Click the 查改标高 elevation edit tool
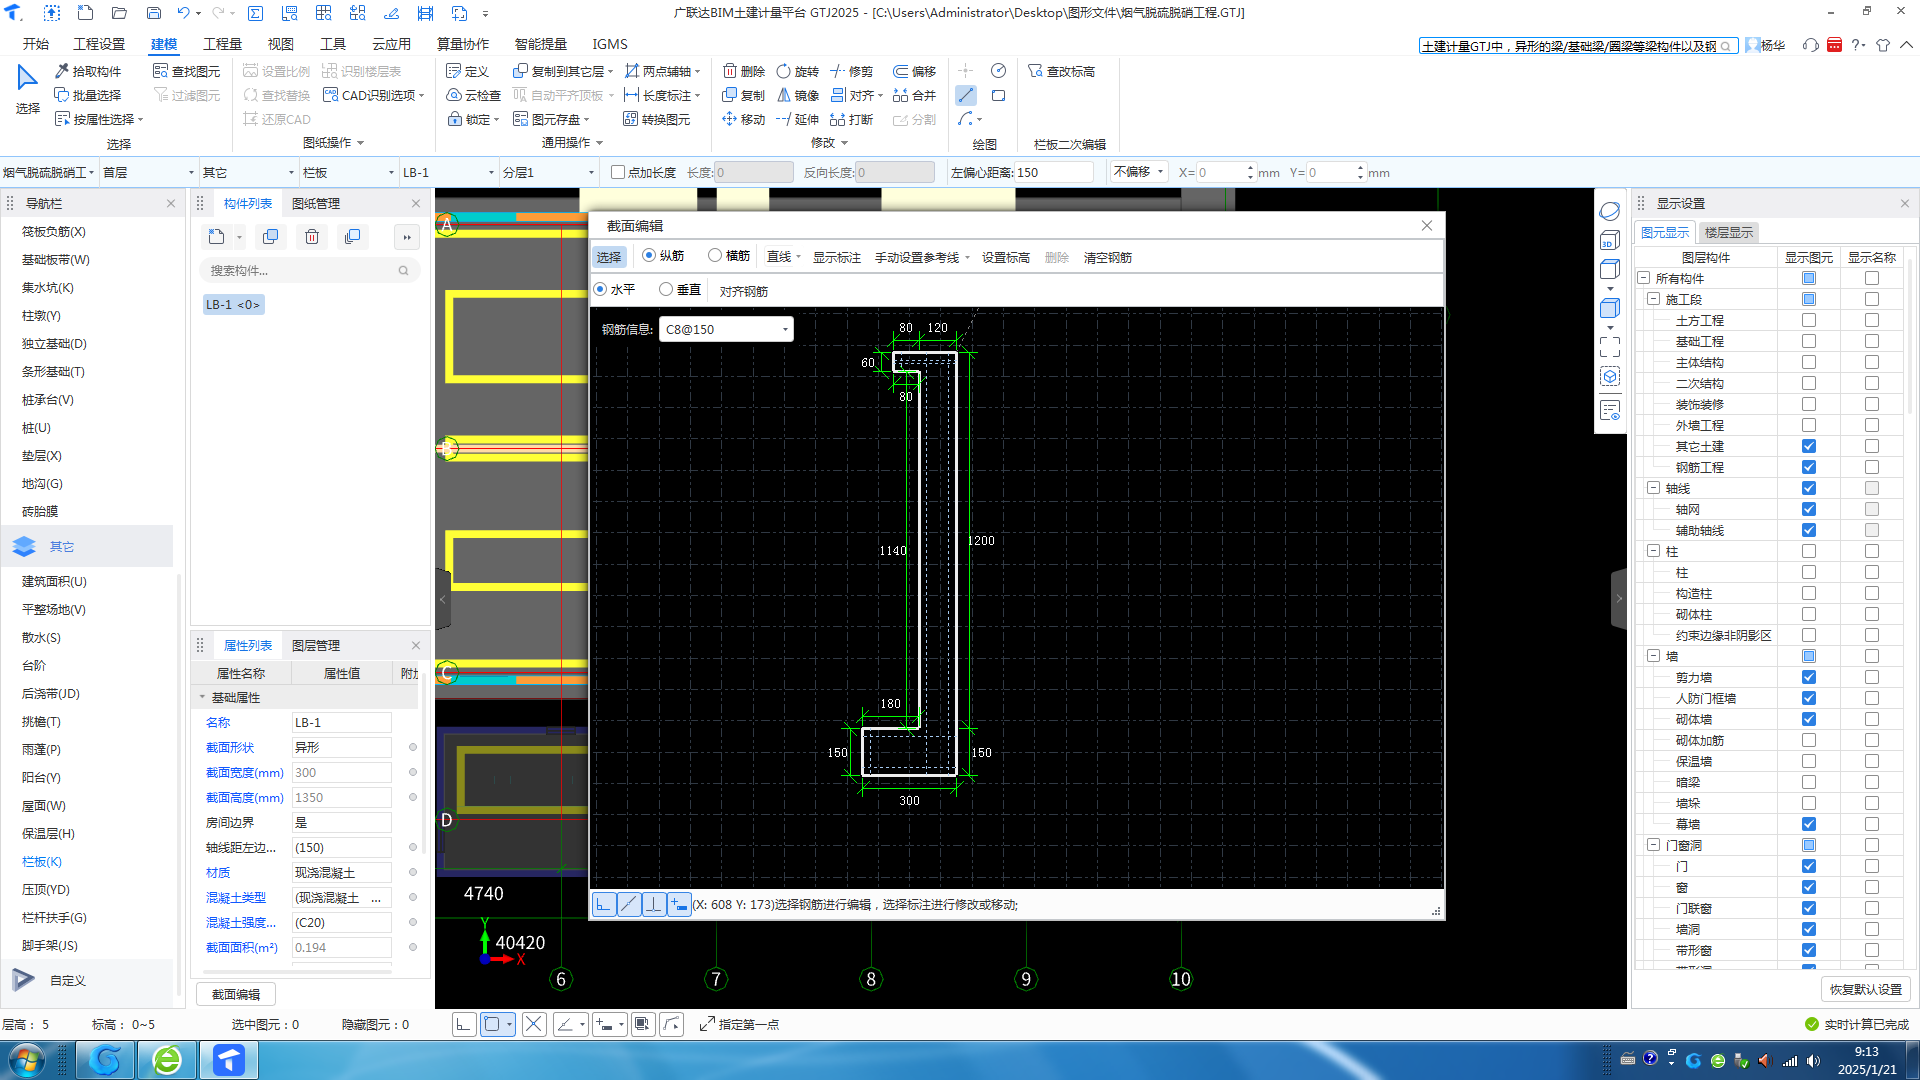Screen dimensions: 1920x1080 pyautogui.click(x=1061, y=71)
